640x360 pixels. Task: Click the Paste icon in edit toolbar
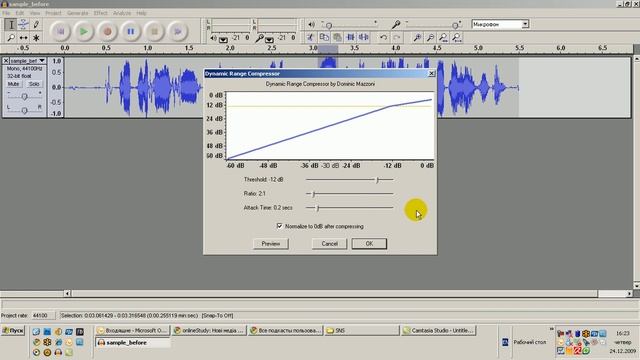click(337, 38)
